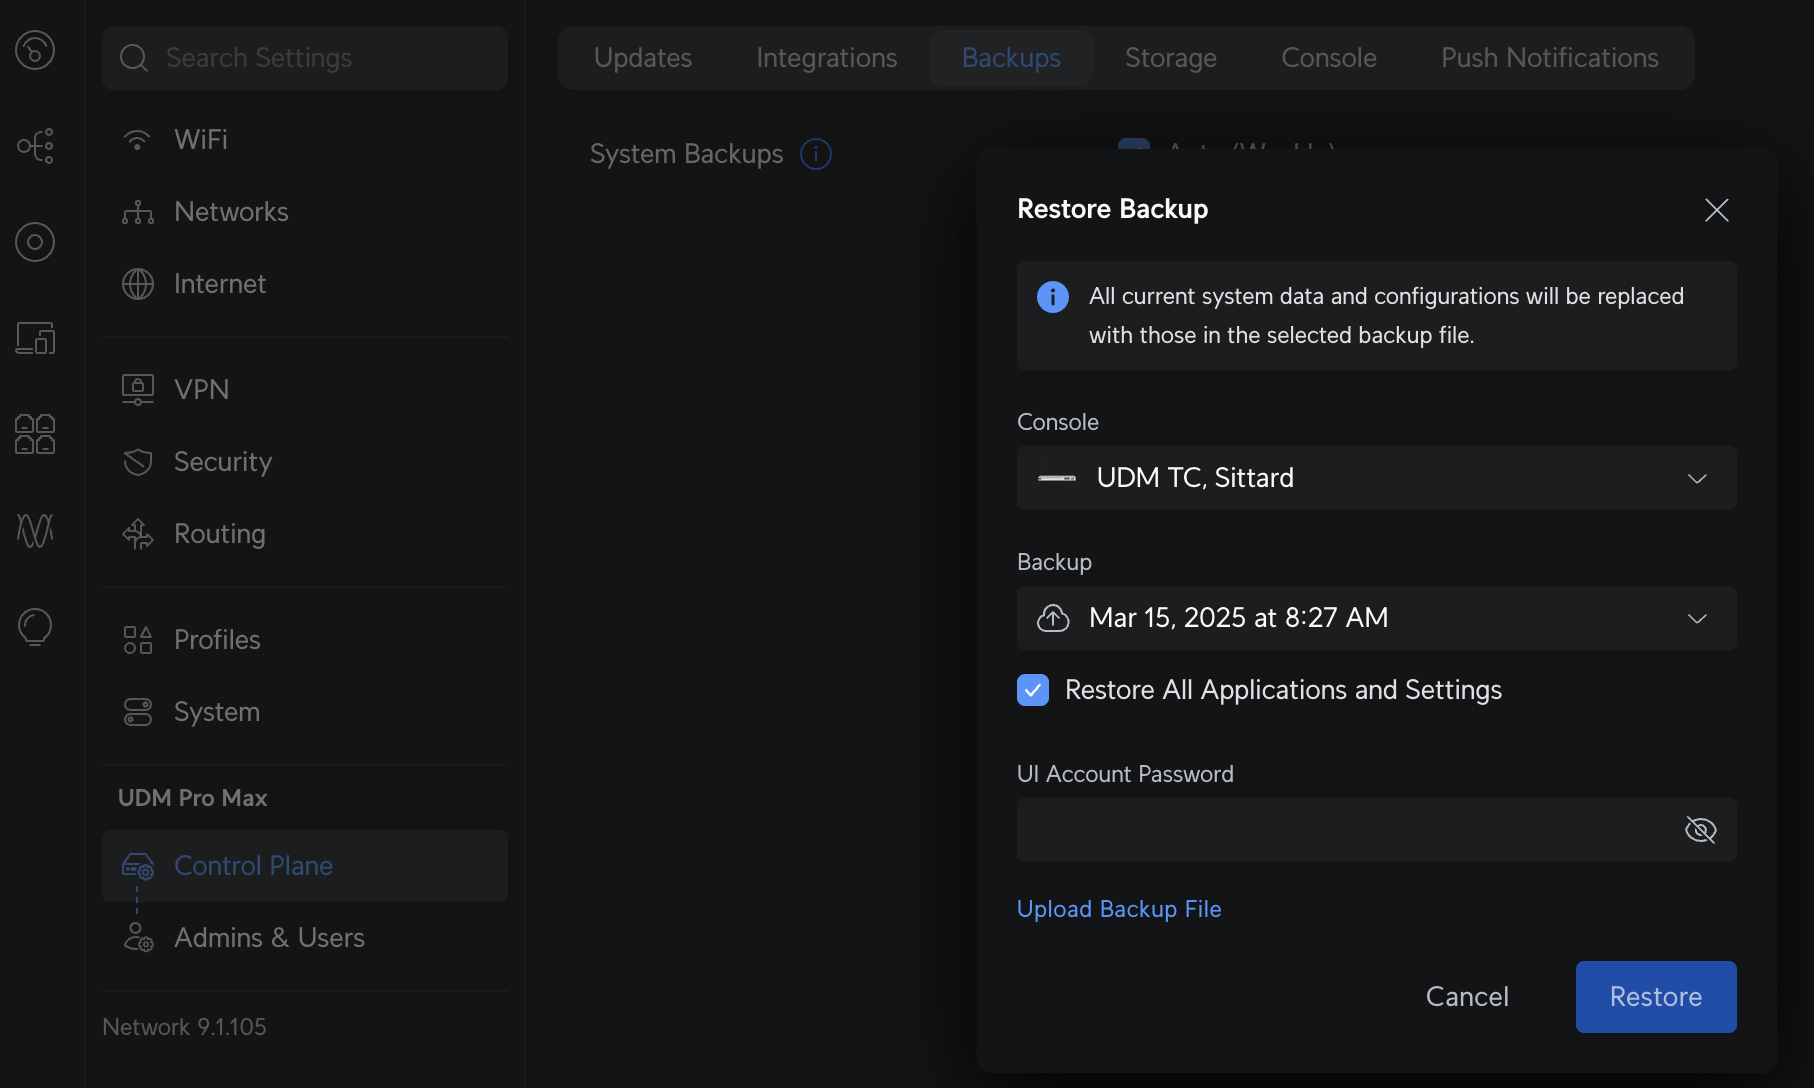Toggle password visibility eye icon
The height and width of the screenshot is (1088, 1814).
tap(1701, 830)
